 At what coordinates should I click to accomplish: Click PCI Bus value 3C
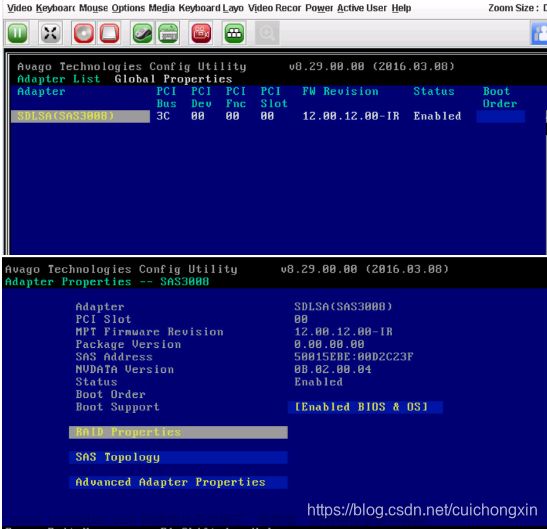163,116
